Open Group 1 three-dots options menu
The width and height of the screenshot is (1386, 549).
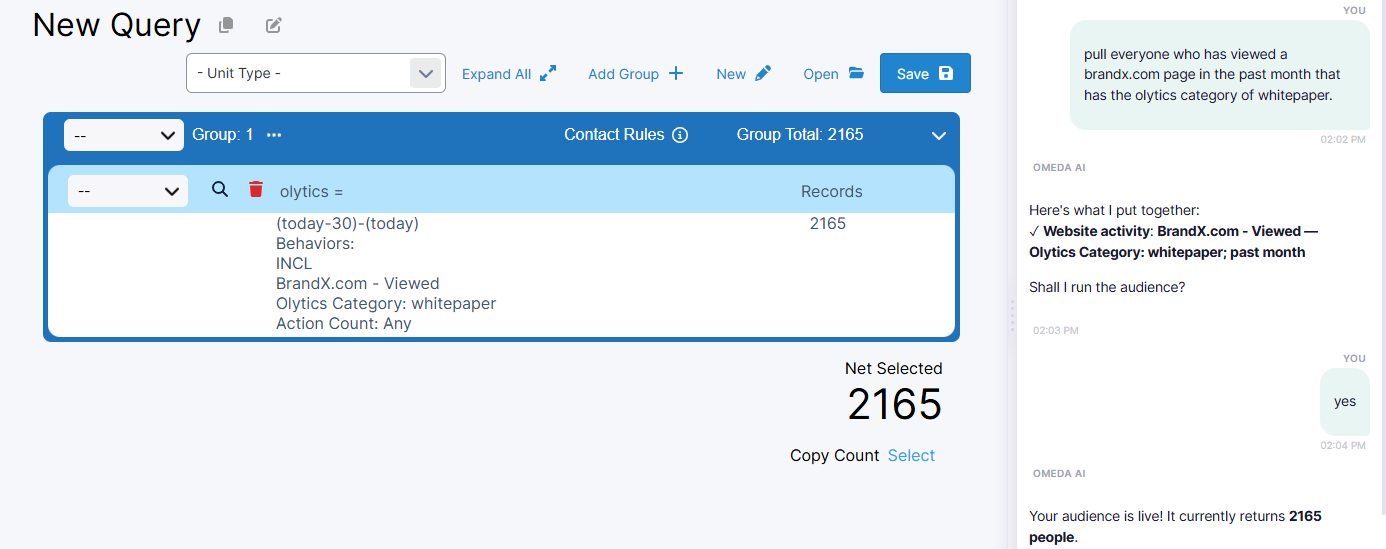(x=274, y=135)
